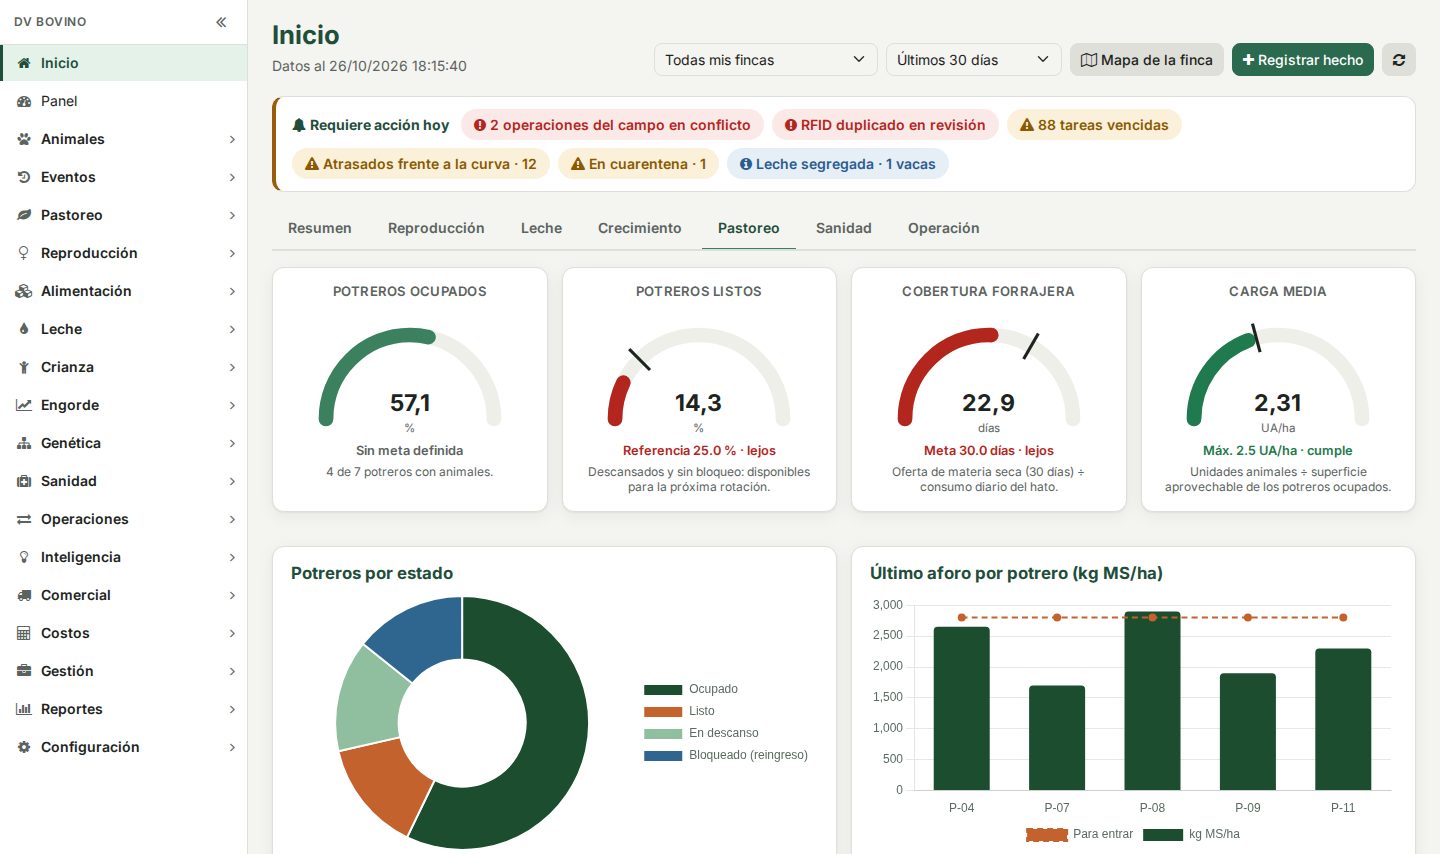1440x854 pixels.
Task: Click the Leche droplet icon in sidebar
Action: [x=24, y=329]
